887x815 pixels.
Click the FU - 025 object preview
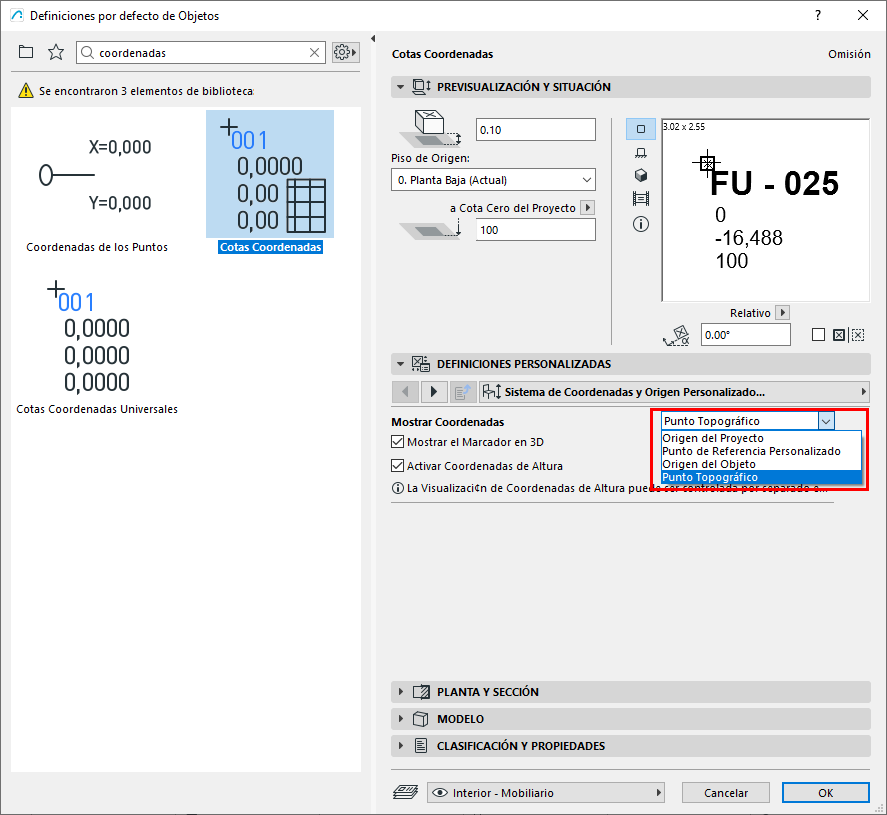765,210
